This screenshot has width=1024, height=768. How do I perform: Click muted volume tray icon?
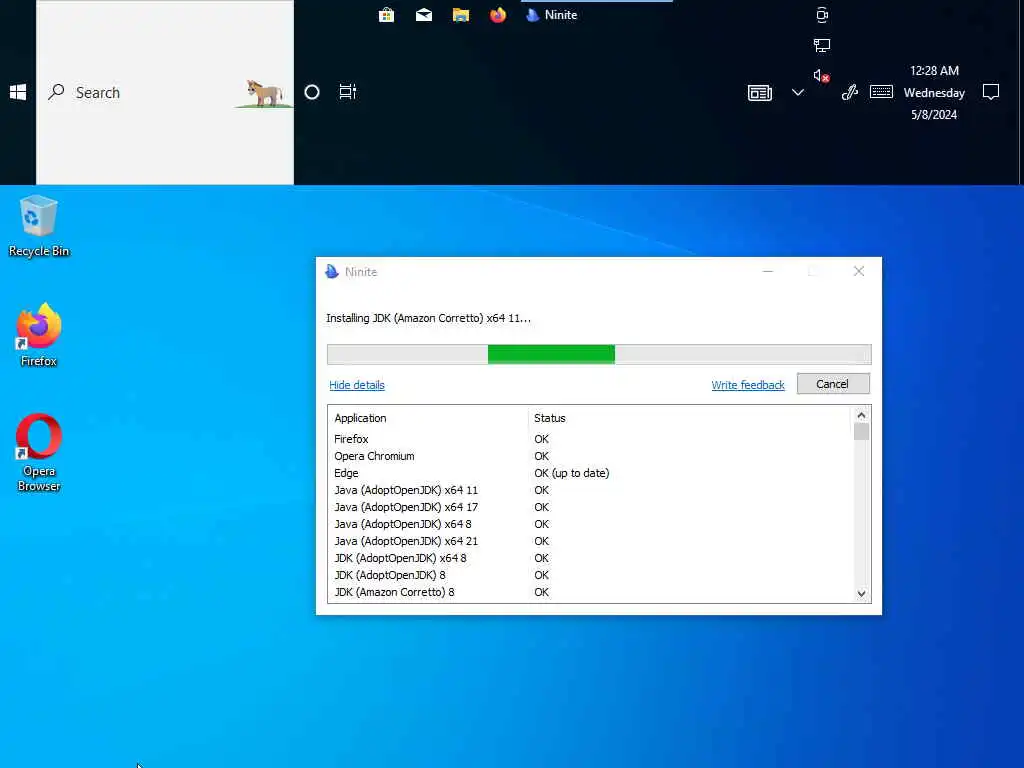[x=821, y=76]
